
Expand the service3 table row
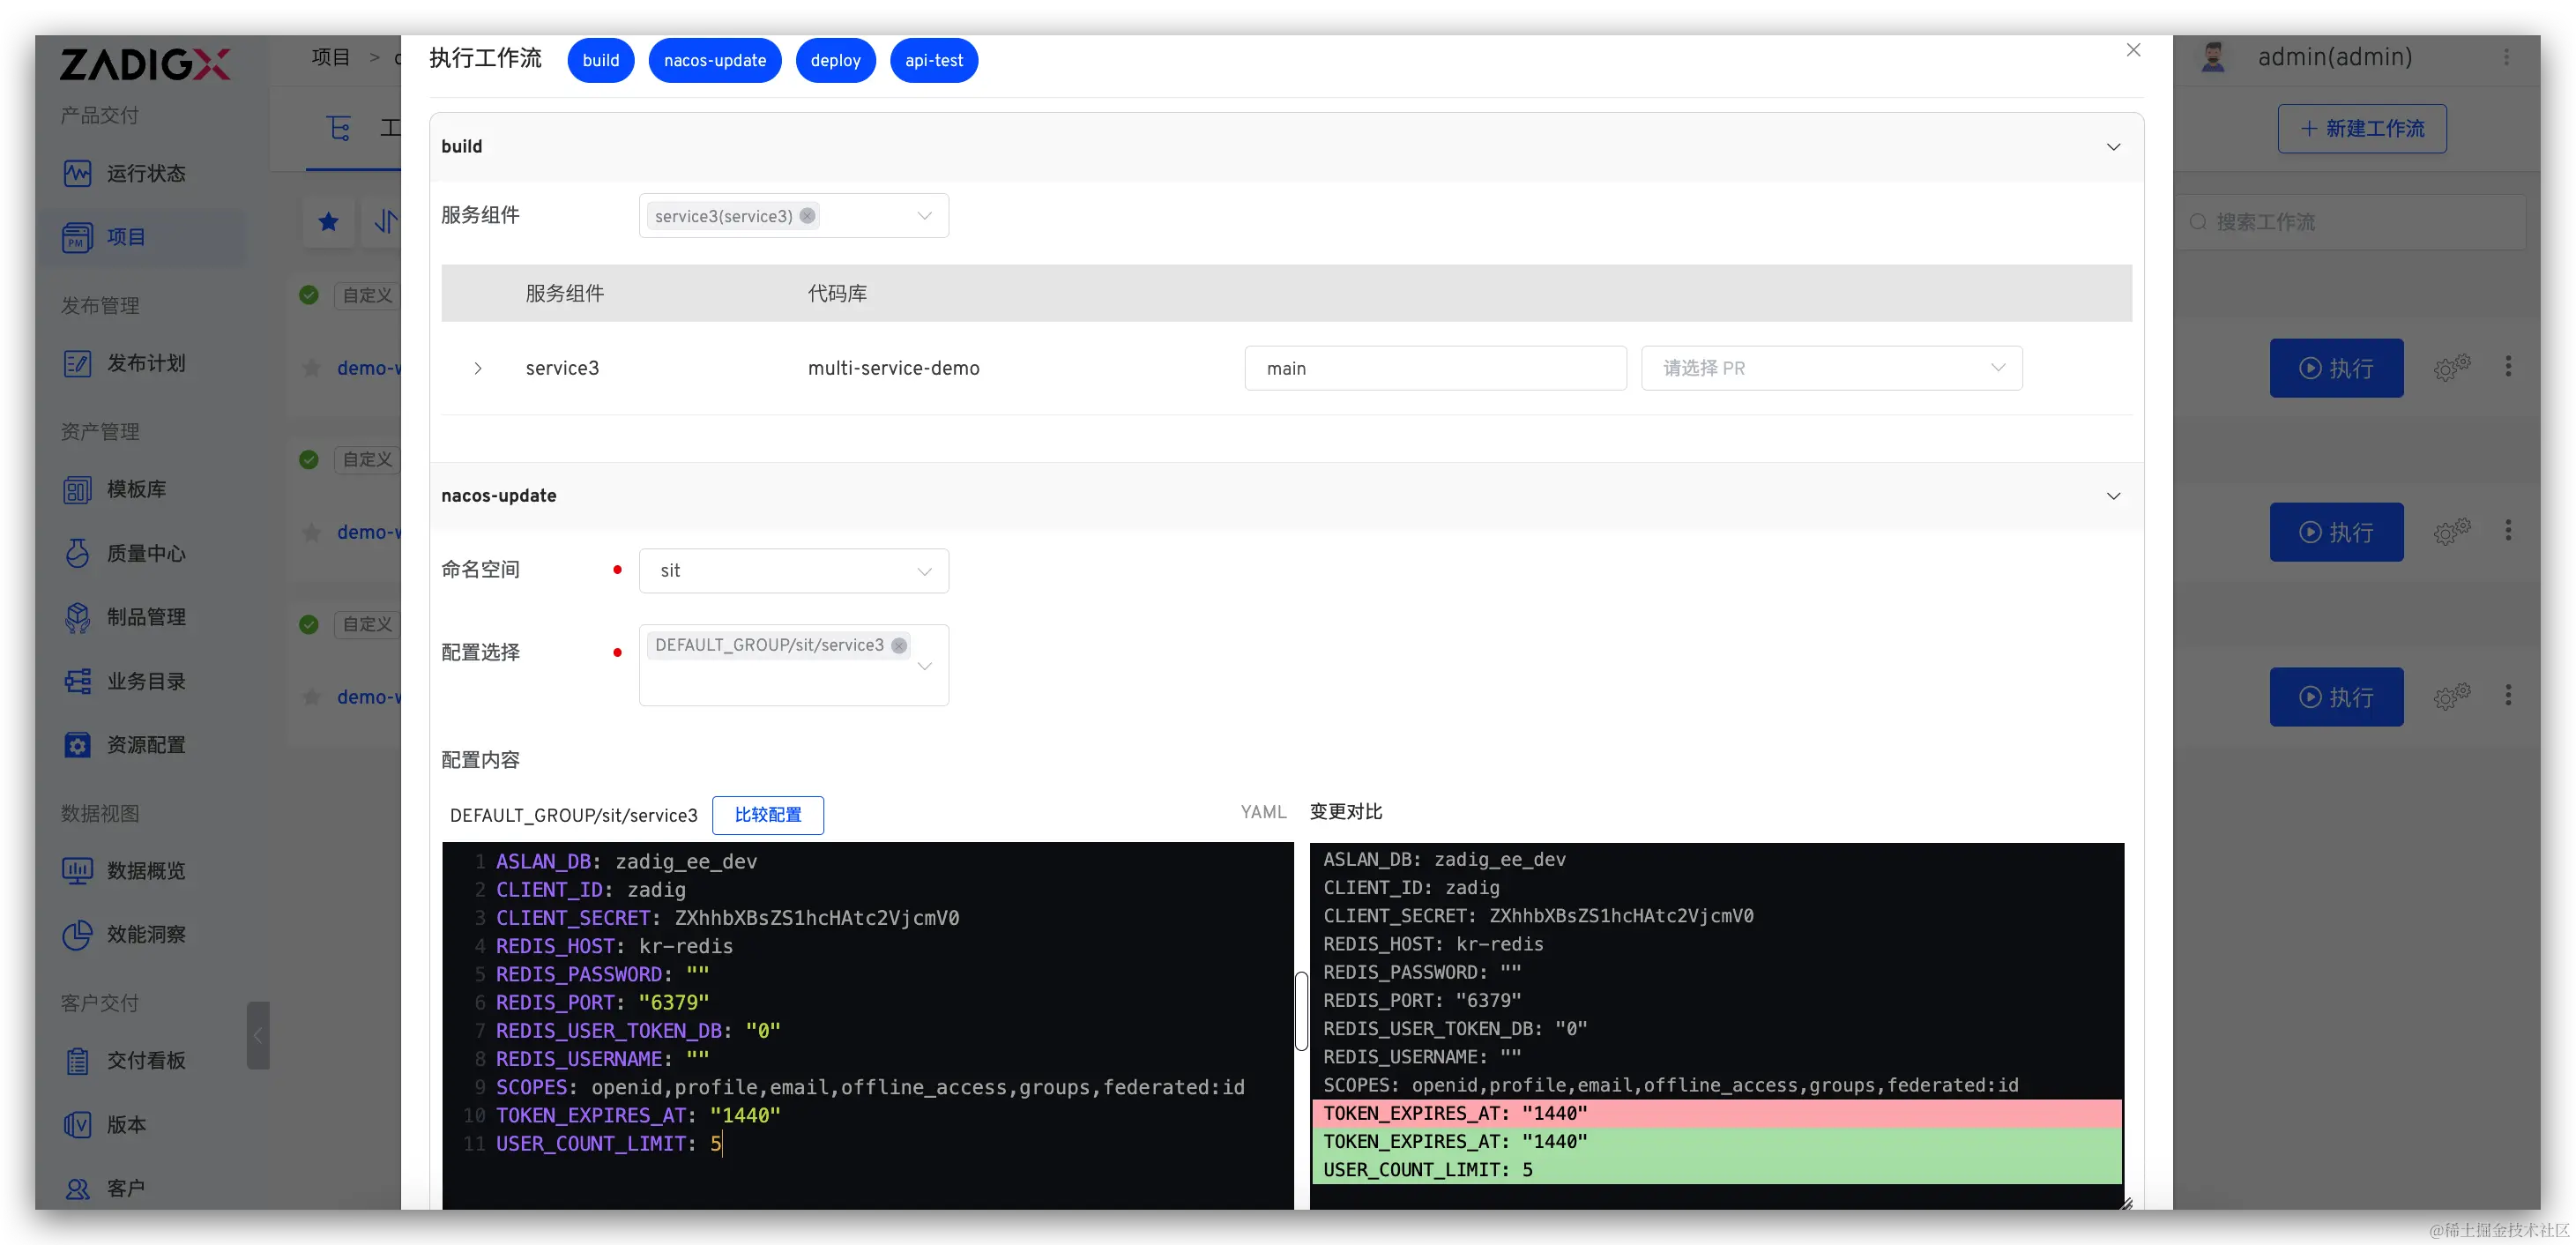tap(478, 369)
